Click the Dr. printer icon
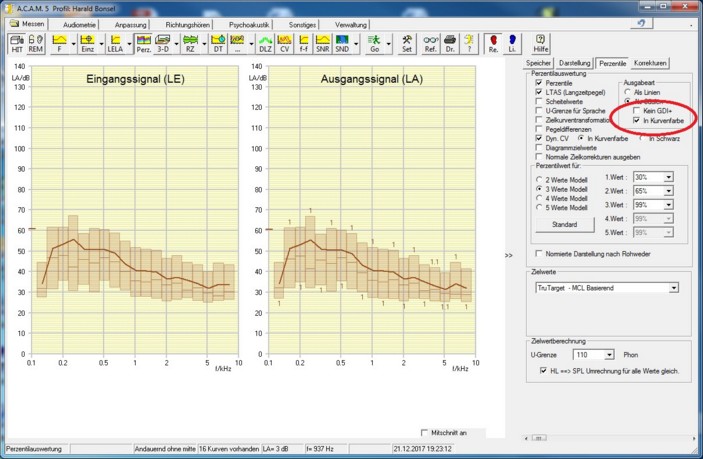This screenshot has width=703, height=459. [x=450, y=44]
